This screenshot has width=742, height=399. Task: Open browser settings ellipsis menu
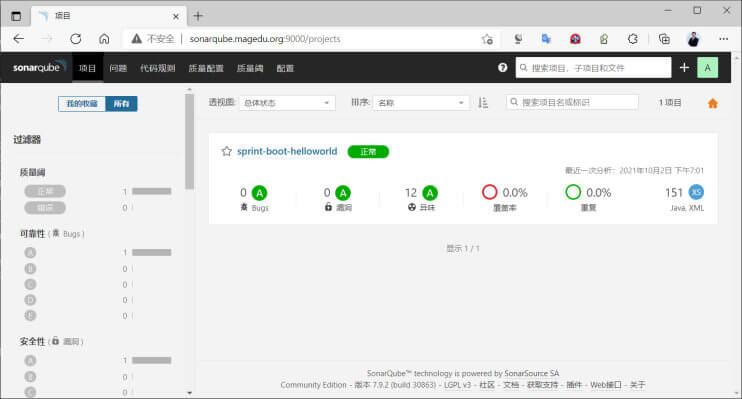(x=724, y=39)
